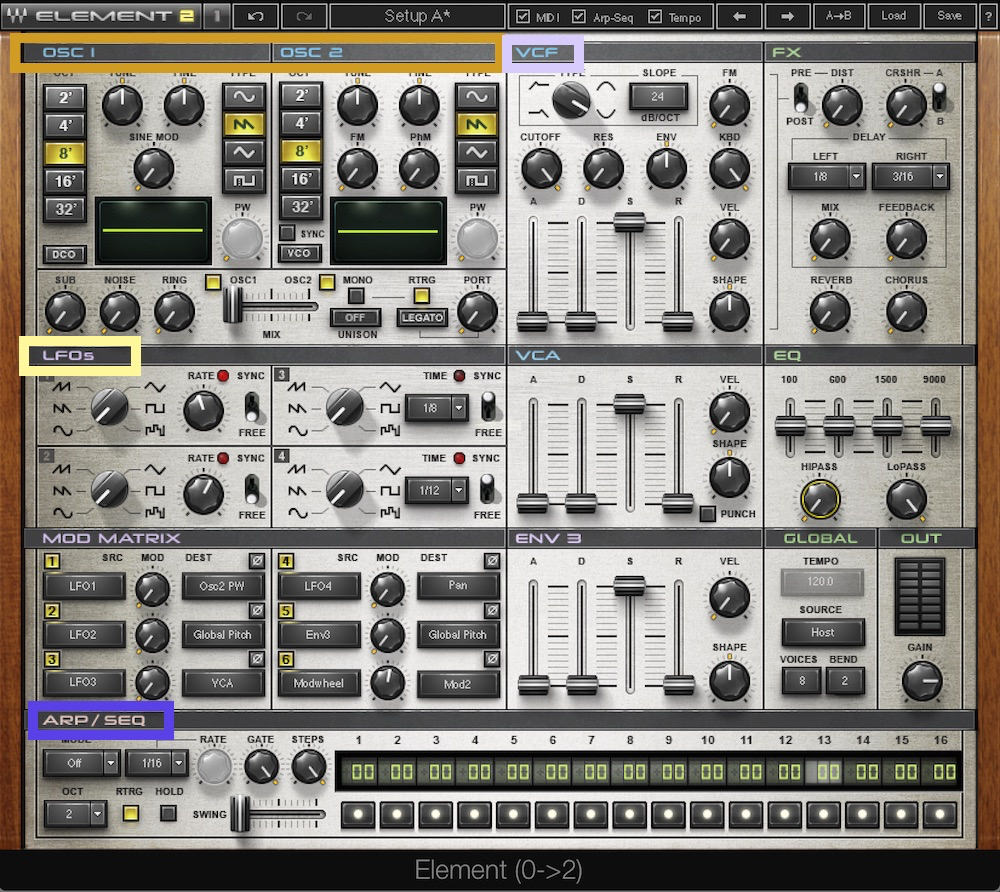Select the sawtooth waveform for OSC 2
The width and height of the screenshot is (1000, 892).
[477, 124]
